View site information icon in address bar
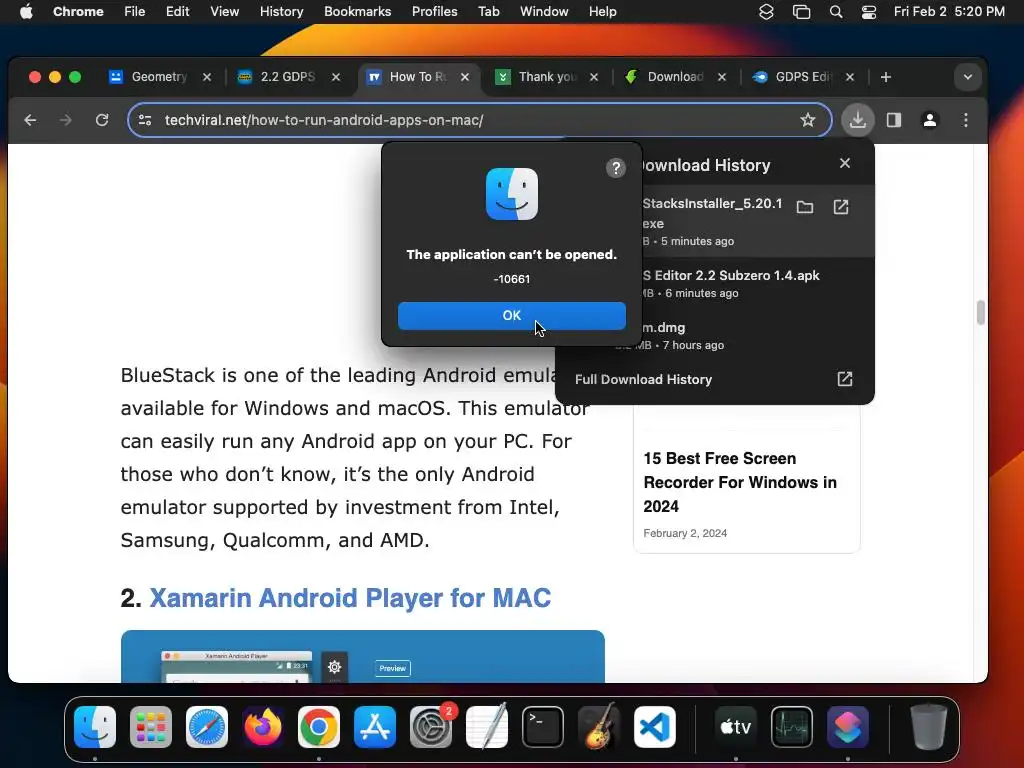1024x768 pixels. [145, 120]
